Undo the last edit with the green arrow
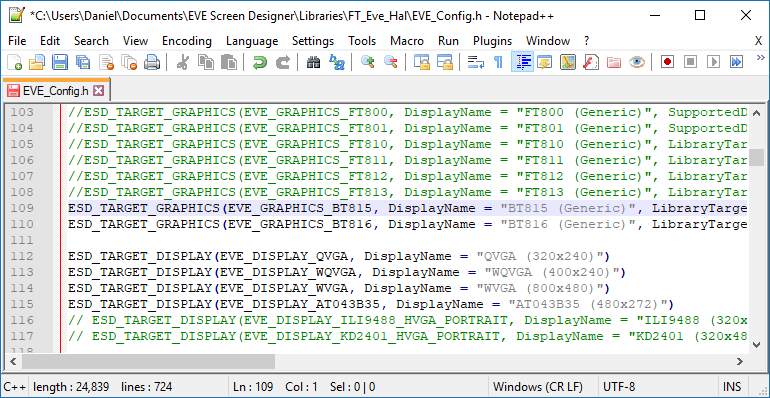 pos(259,62)
